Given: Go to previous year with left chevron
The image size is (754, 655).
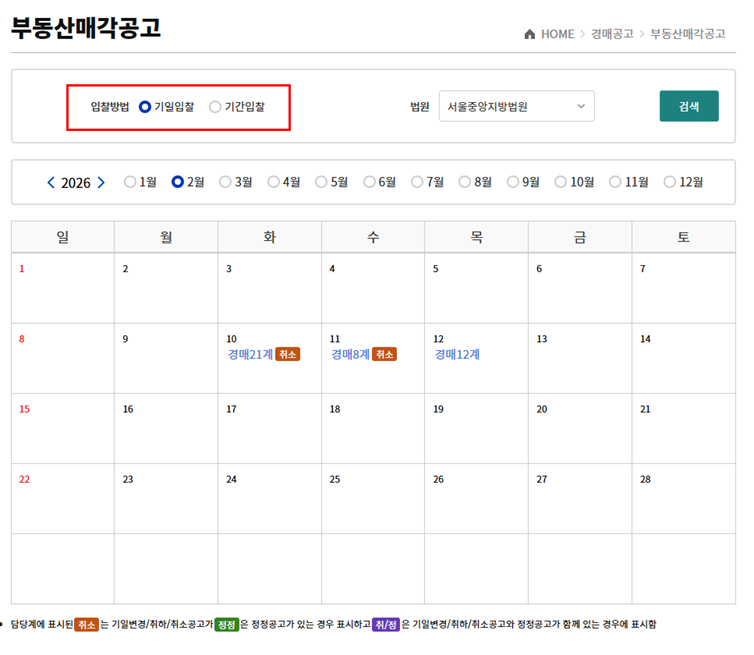Looking at the screenshot, I should point(51,183).
